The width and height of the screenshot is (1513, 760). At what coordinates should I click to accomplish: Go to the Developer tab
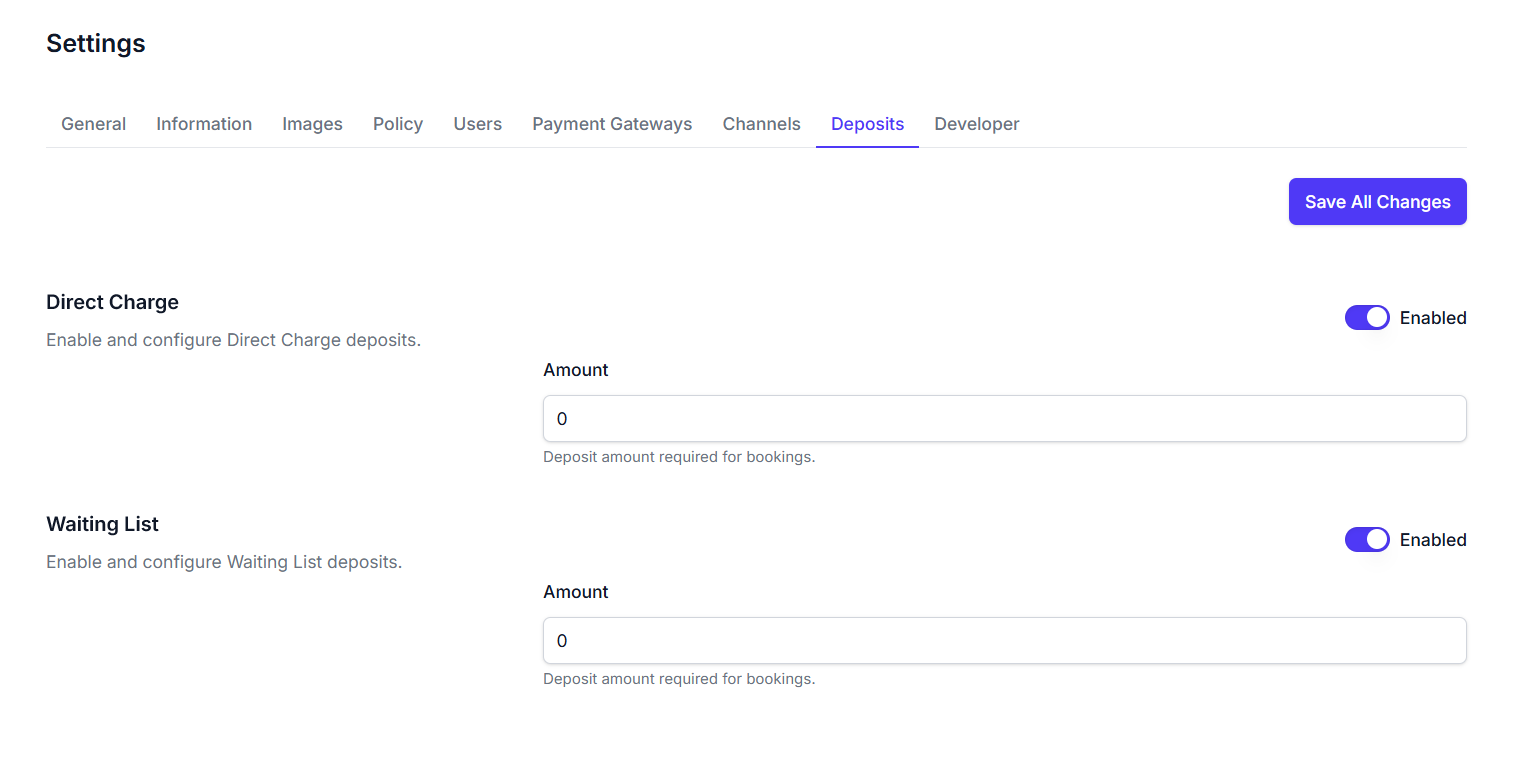(x=976, y=124)
